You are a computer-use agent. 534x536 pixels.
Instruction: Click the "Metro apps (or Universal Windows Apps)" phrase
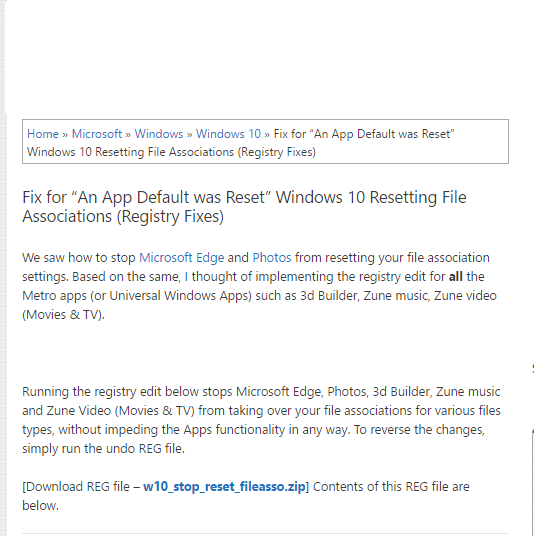137,296
